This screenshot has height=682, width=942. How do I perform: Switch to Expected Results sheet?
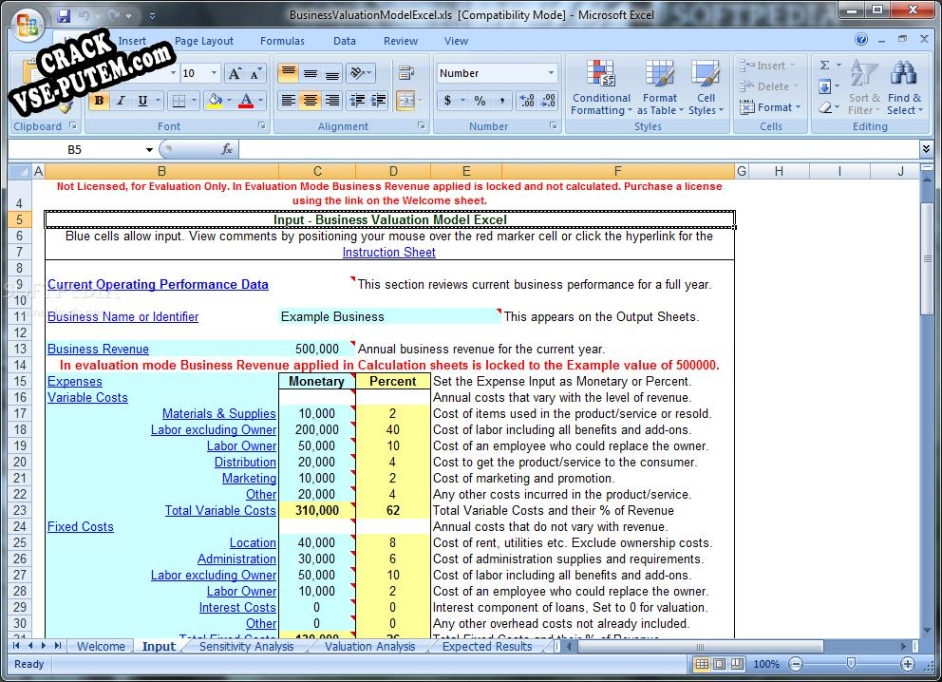point(487,647)
